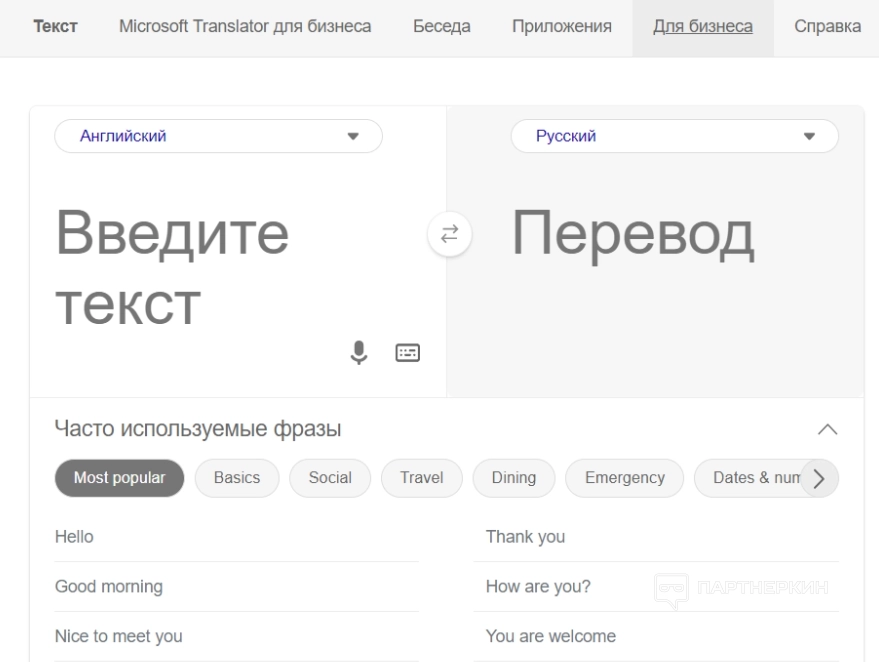Screen dimensions: 879x662
Task: Open the Русский target language dropdown
Action: pyautogui.click(x=674, y=137)
